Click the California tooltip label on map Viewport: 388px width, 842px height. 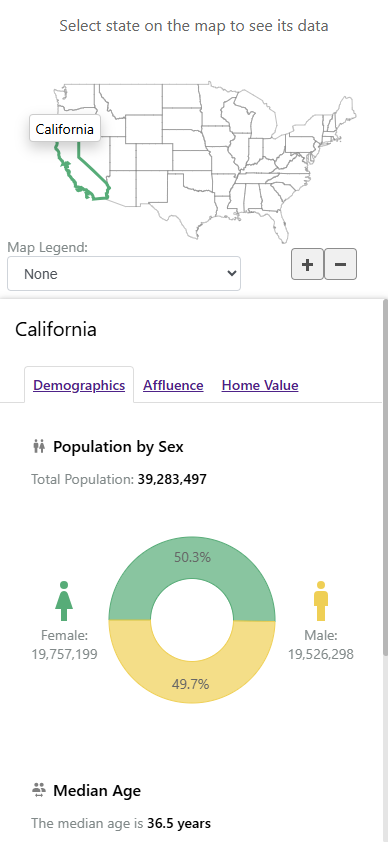[64, 129]
